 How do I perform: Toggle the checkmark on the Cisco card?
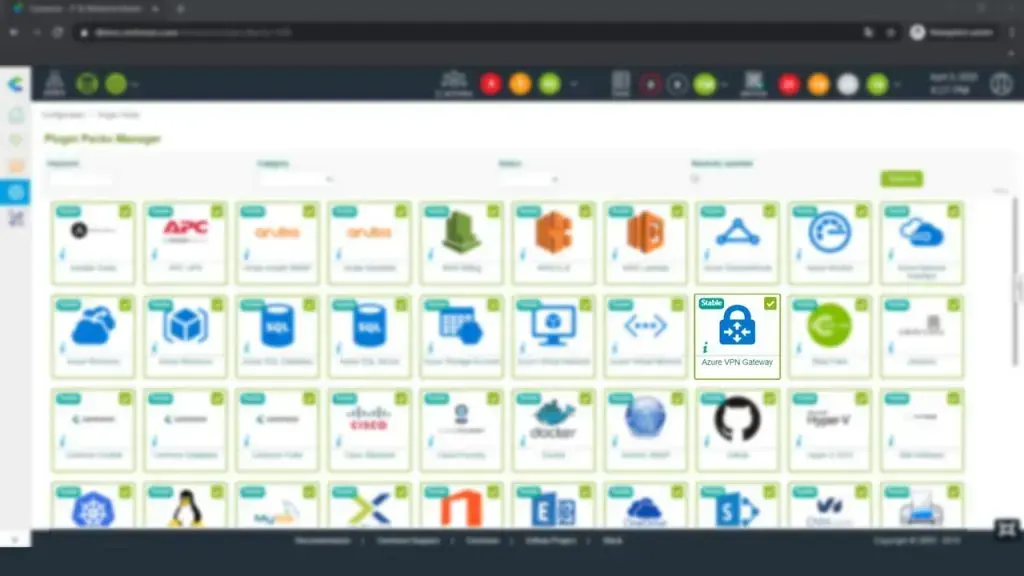(x=402, y=398)
